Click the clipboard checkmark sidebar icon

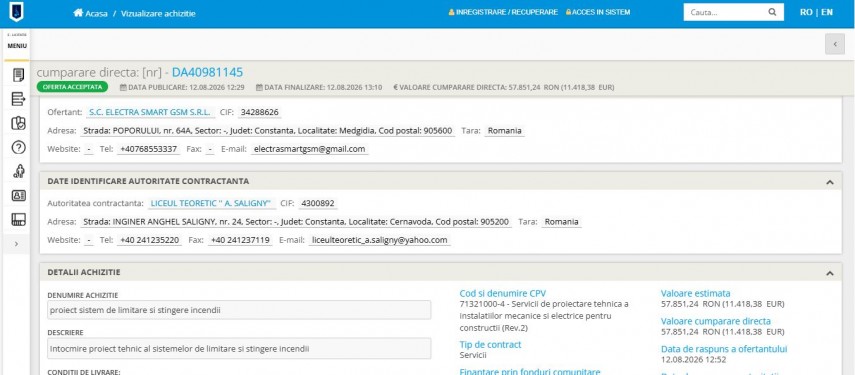(18, 123)
